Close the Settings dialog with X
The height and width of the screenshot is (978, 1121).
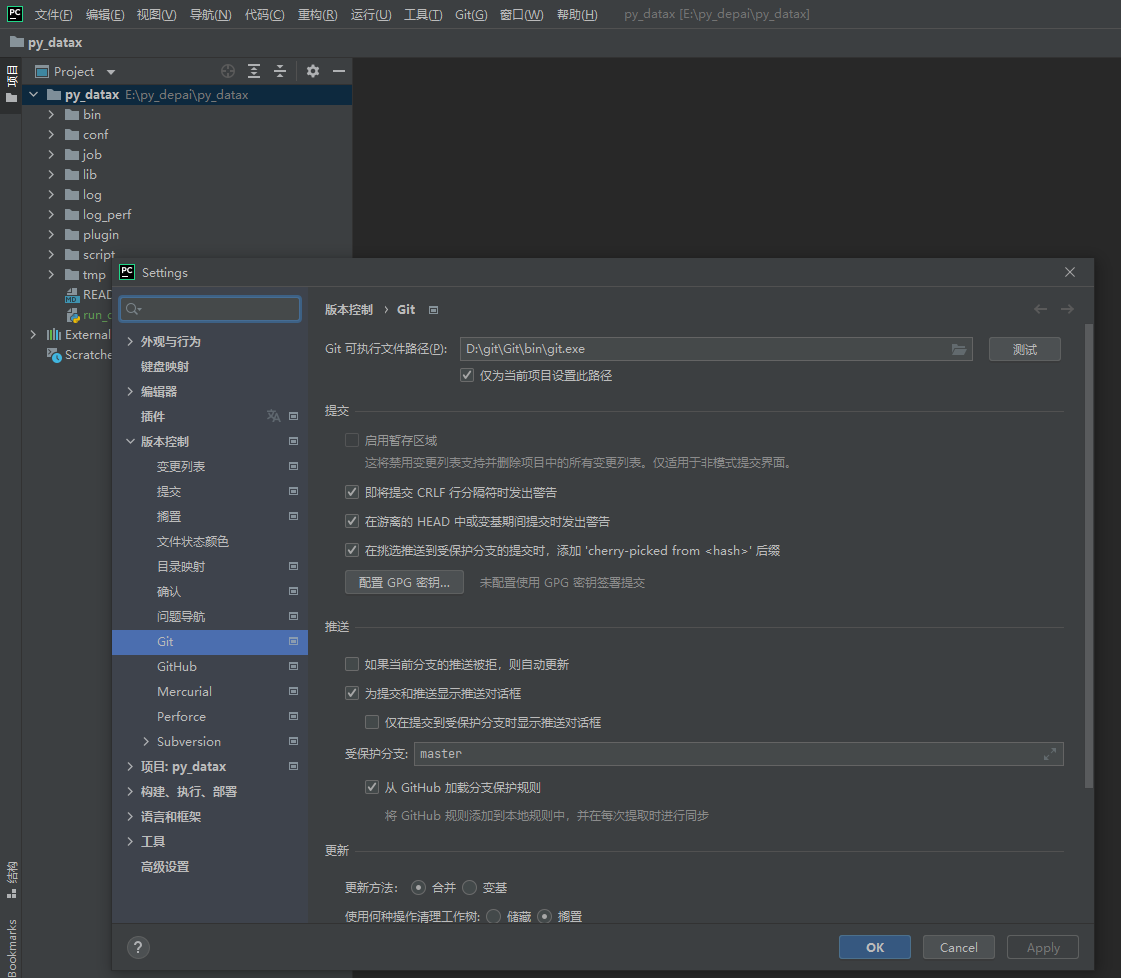click(x=1070, y=272)
